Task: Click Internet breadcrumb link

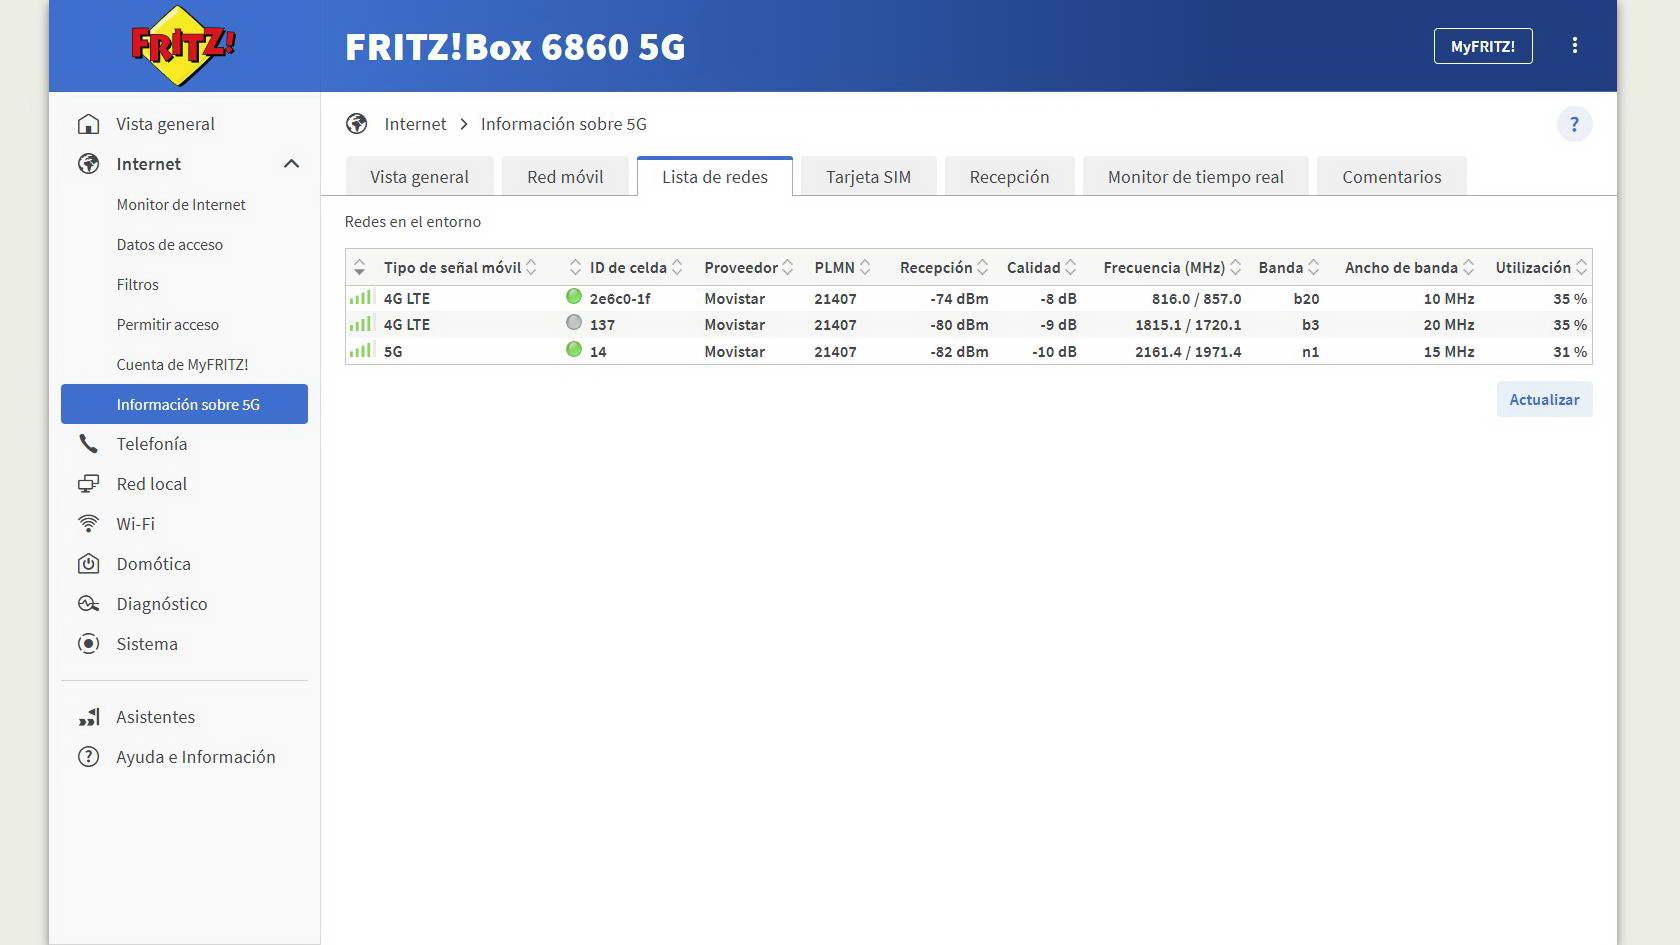Action: 415,124
